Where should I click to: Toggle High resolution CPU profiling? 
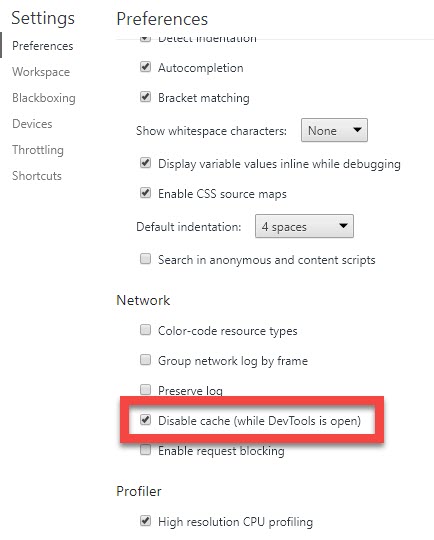pyautogui.click(x=145, y=520)
